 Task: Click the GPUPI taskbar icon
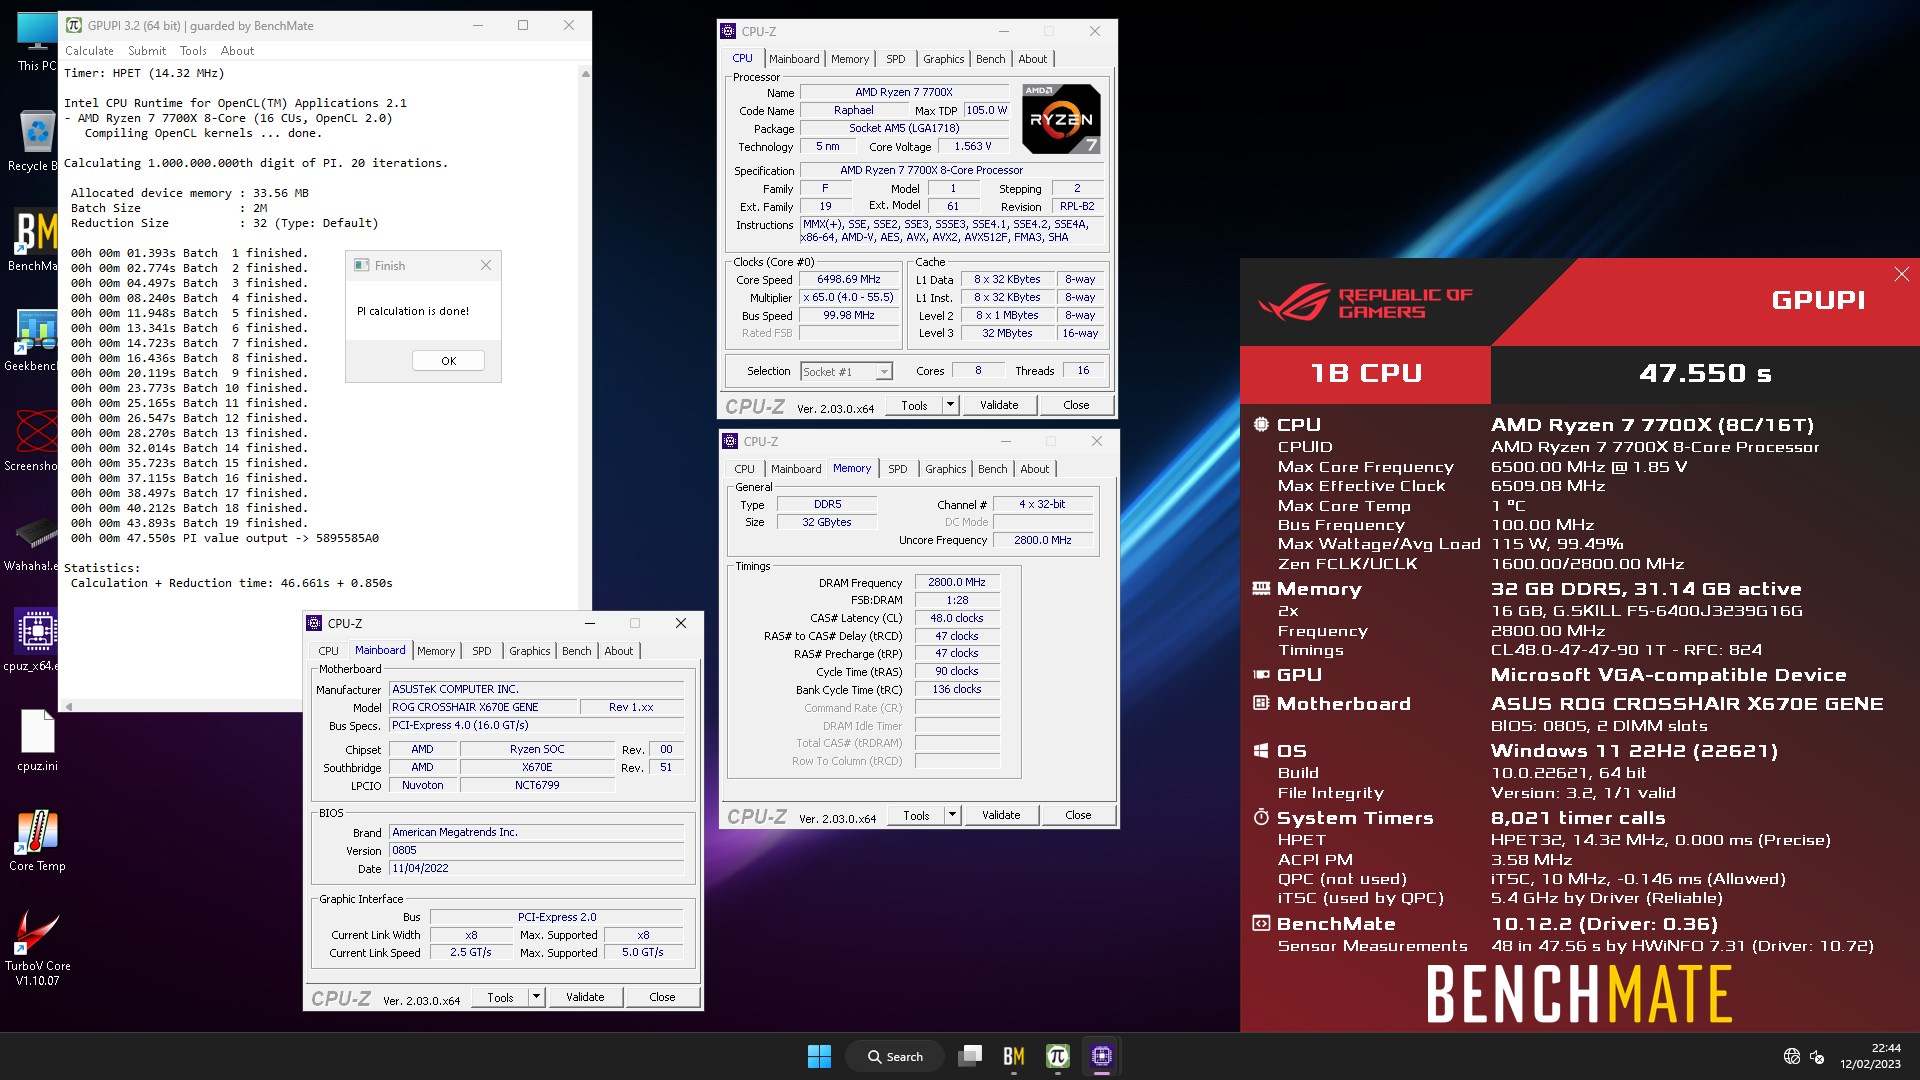pos(1058,1056)
